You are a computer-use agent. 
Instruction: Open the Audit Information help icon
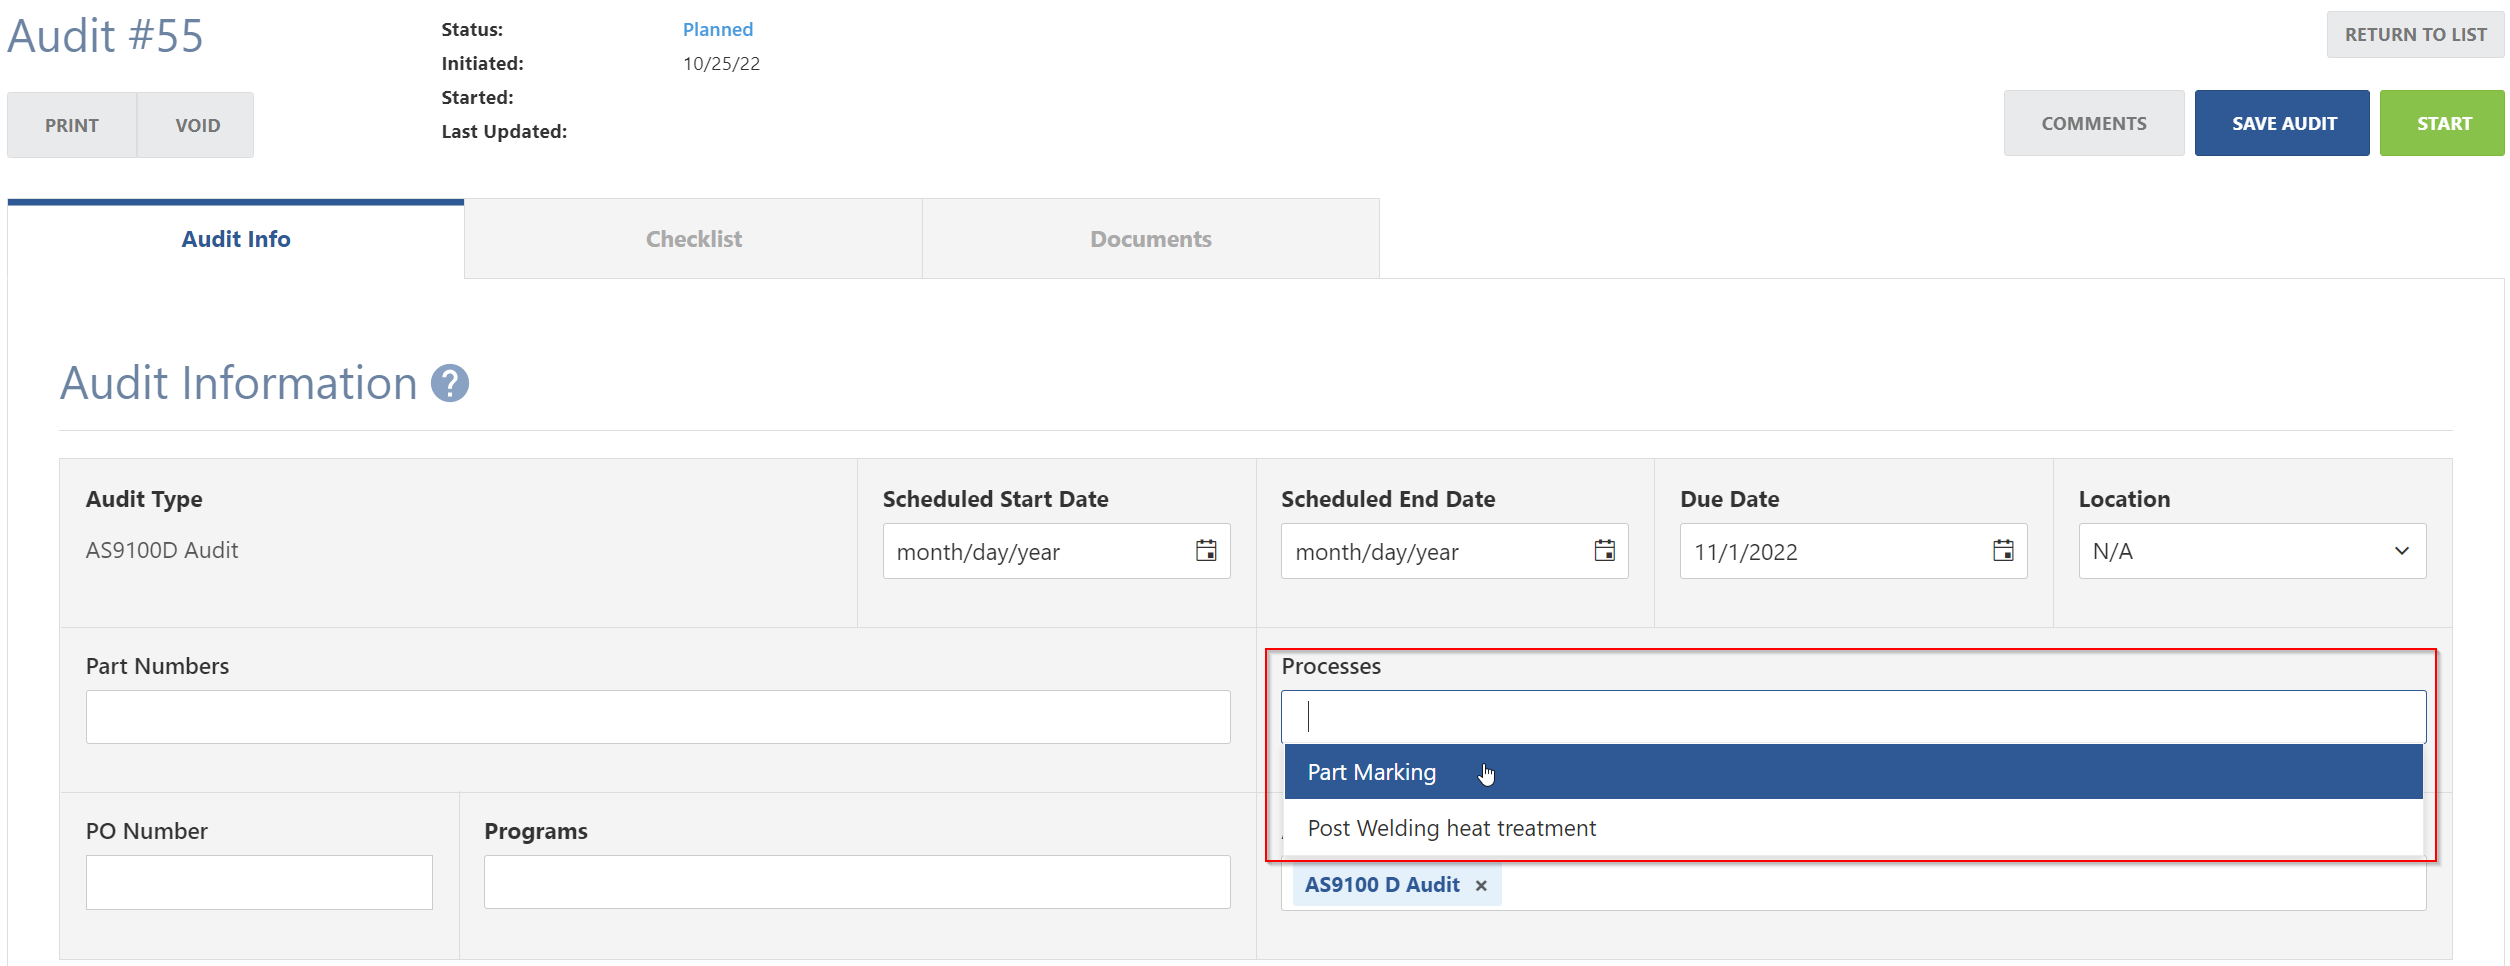(x=450, y=383)
